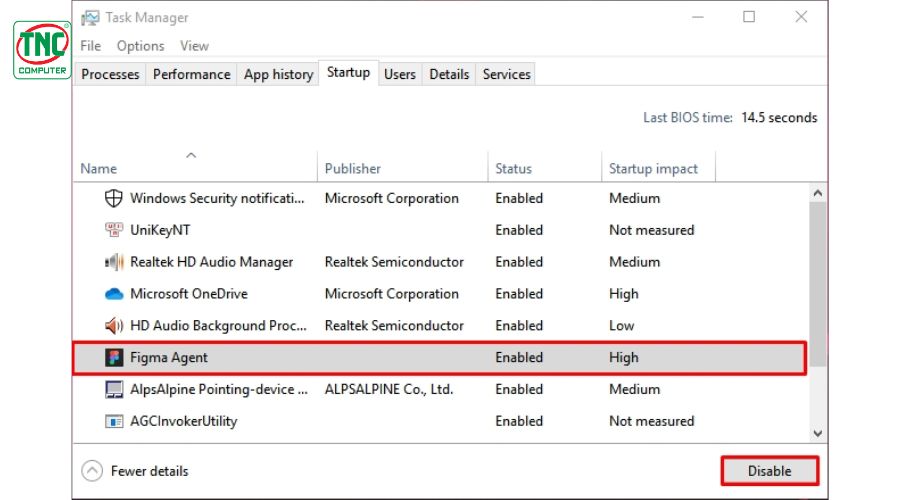Open the File menu
This screenshot has height=500, width=900.
[x=91, y=46]
